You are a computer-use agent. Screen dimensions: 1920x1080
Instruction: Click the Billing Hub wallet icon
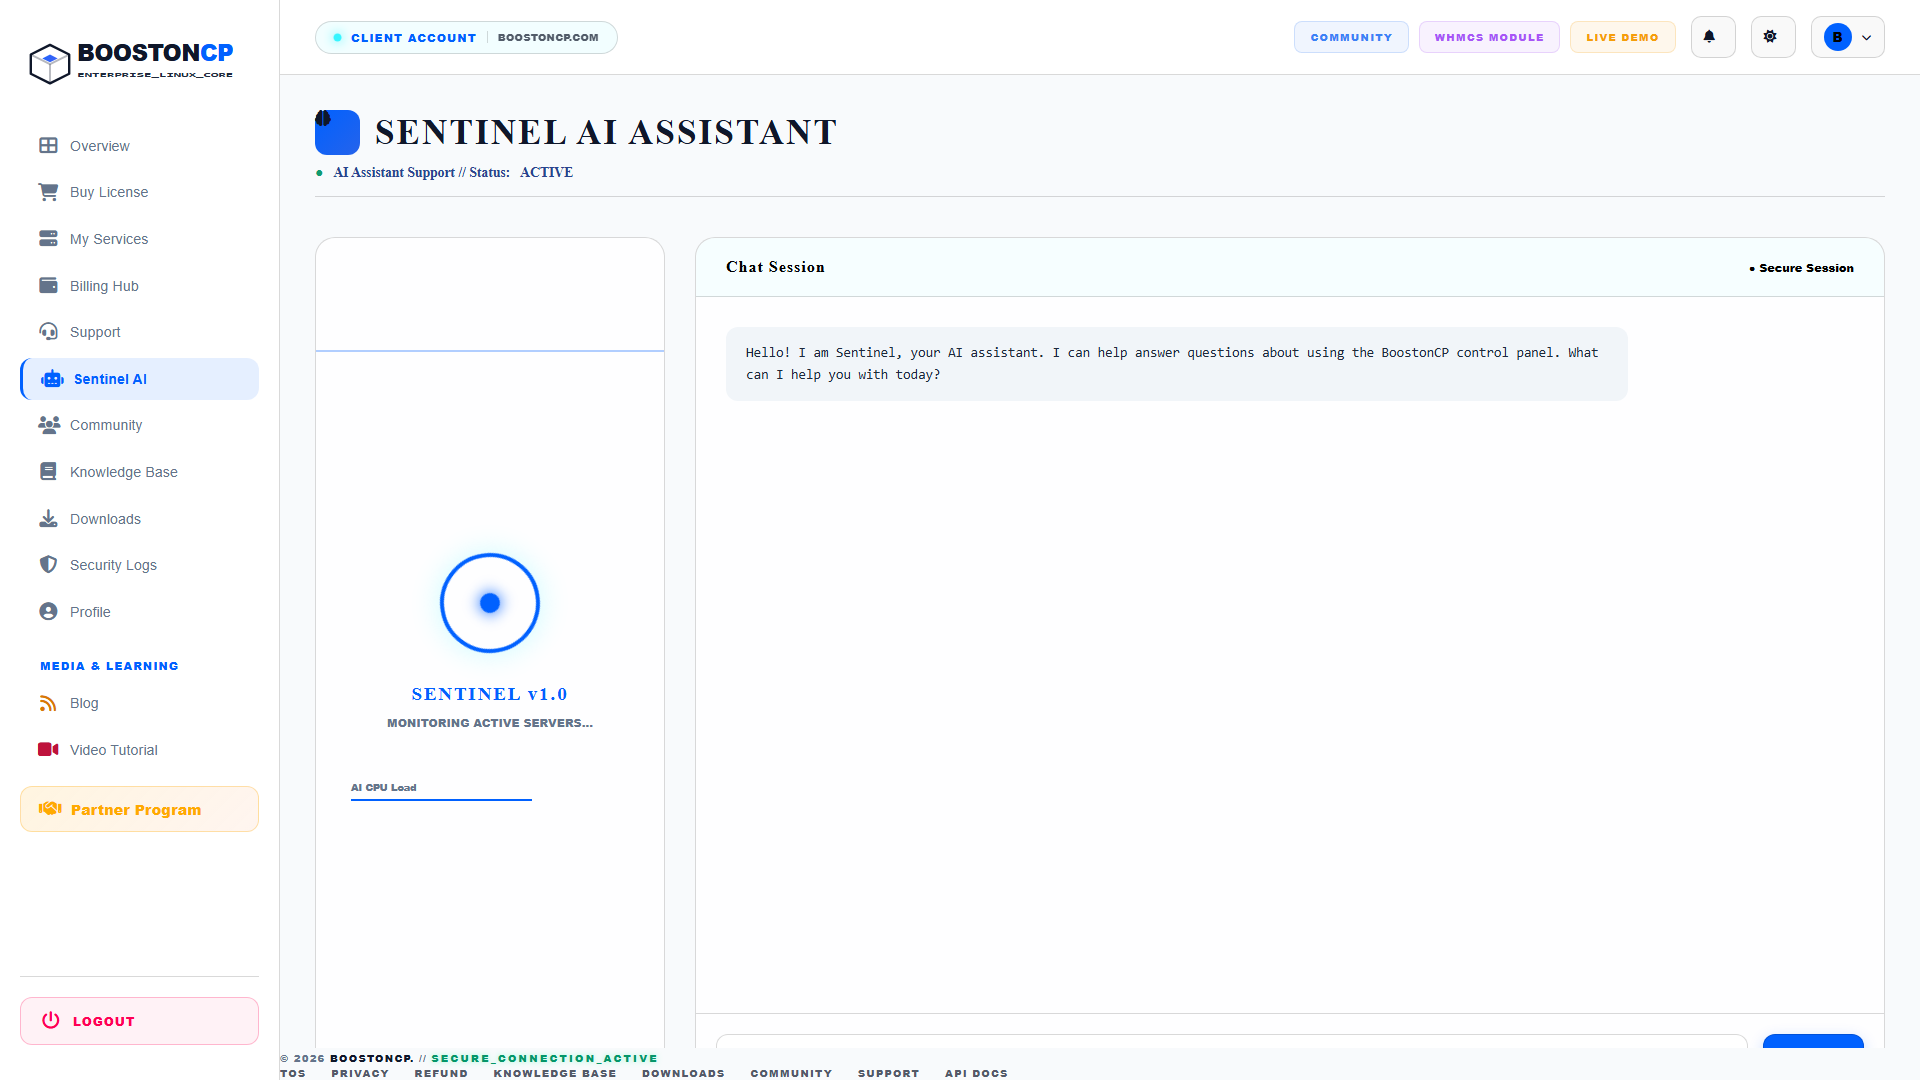pyautogui.click(x=48, y=285)
